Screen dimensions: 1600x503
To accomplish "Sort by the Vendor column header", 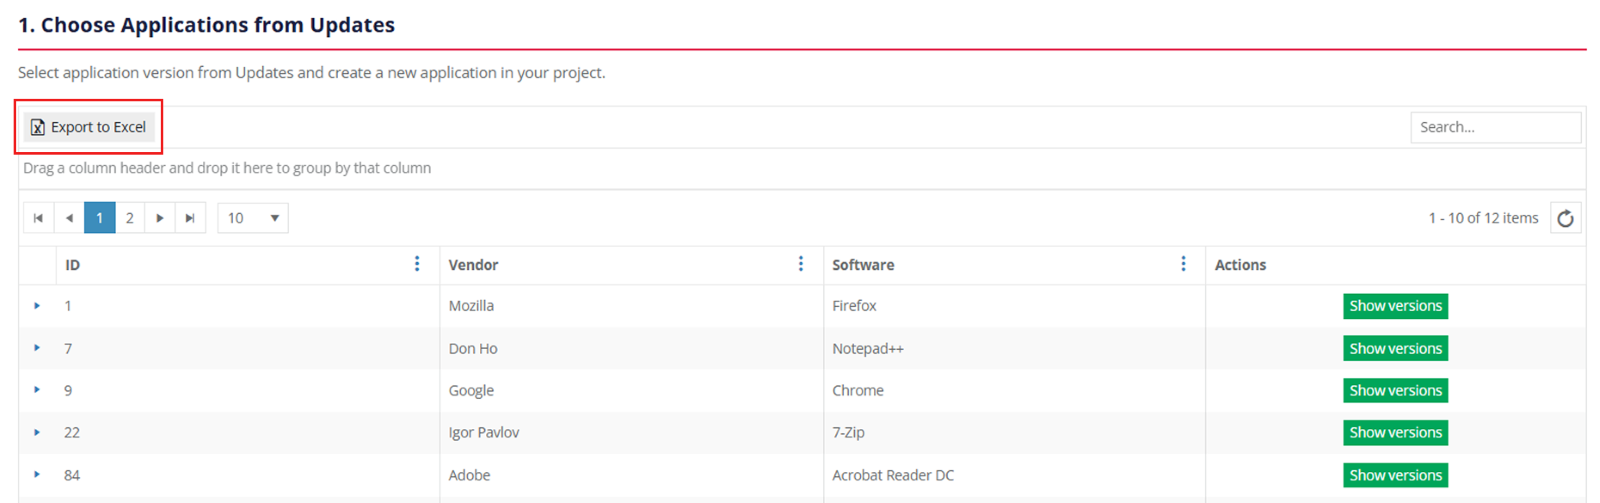I will pos(474,265).
